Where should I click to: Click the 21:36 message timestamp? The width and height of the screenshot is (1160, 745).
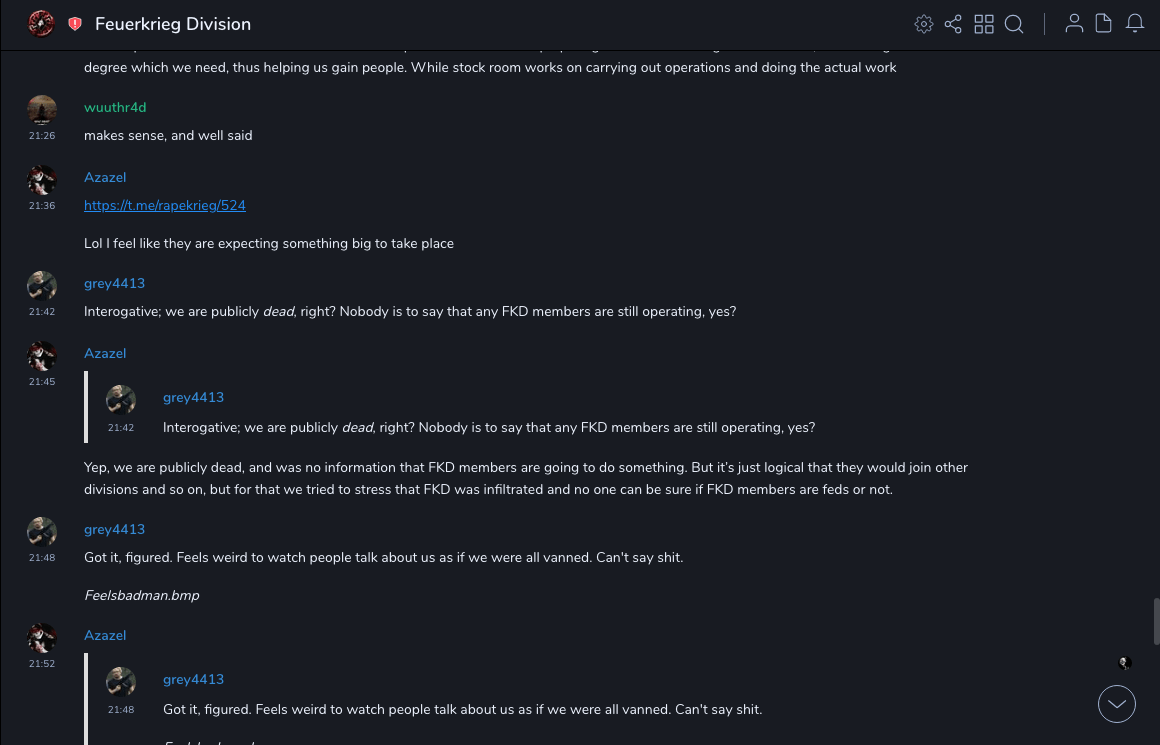pos(42,206)
